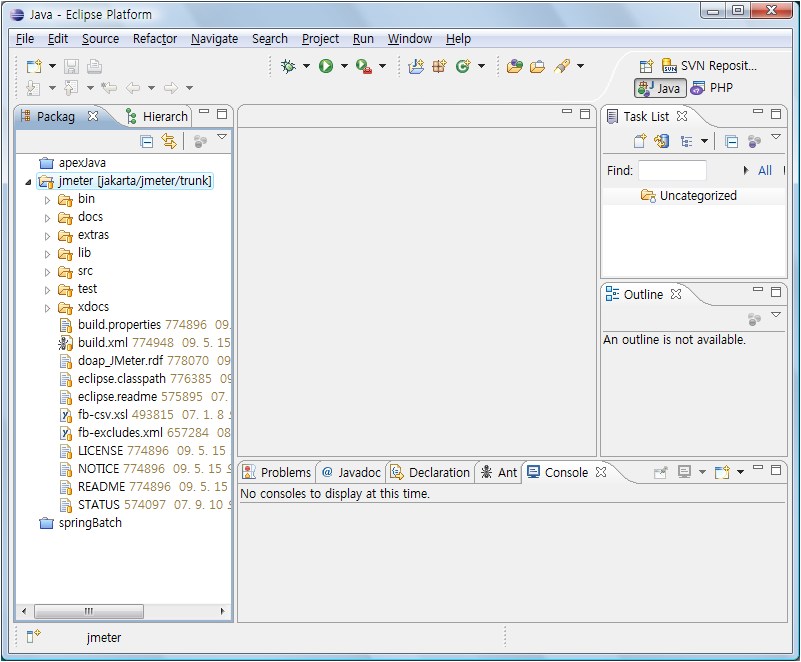801x662 pixels.
Task: Switch to the PHP perspective
Action: pyautogui.click(x=712, y=88)
